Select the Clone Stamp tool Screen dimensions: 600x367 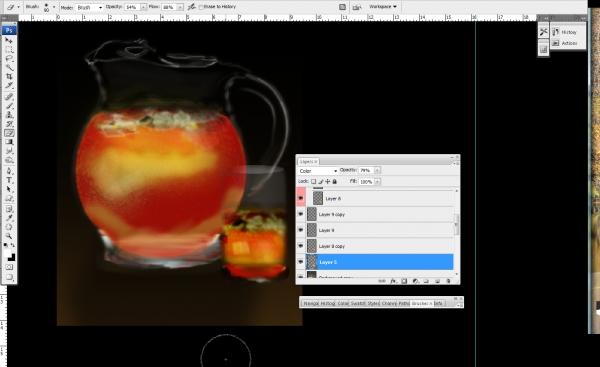[x=9, y=115]
